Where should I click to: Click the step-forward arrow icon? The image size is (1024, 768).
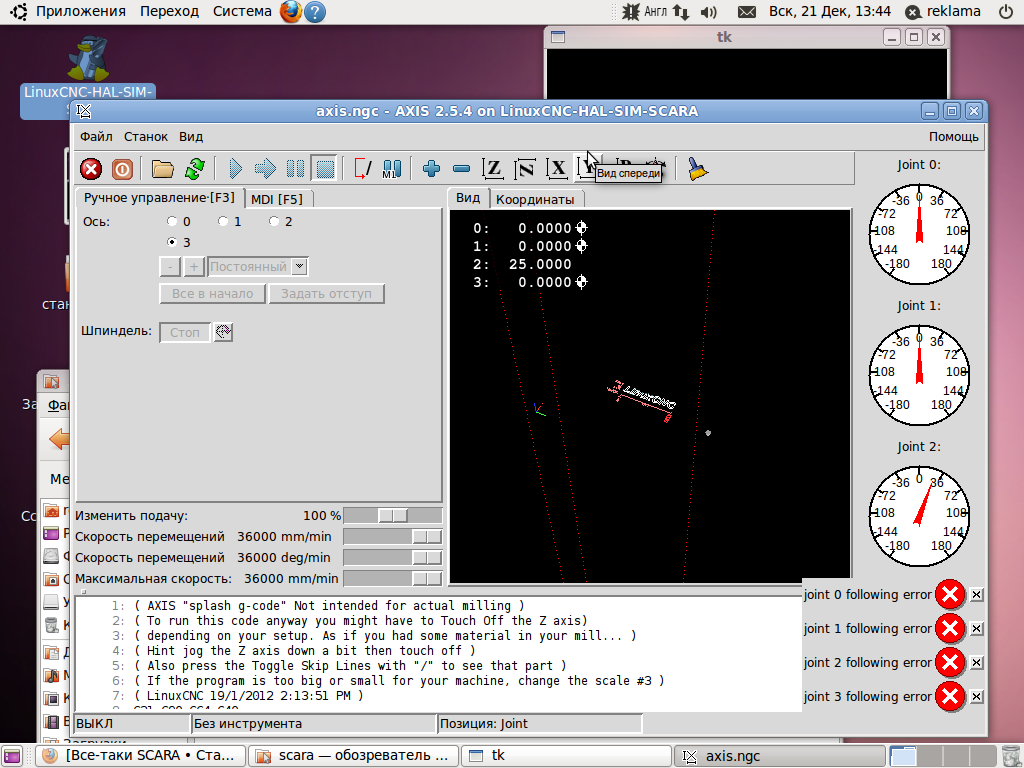pos(265,169)
